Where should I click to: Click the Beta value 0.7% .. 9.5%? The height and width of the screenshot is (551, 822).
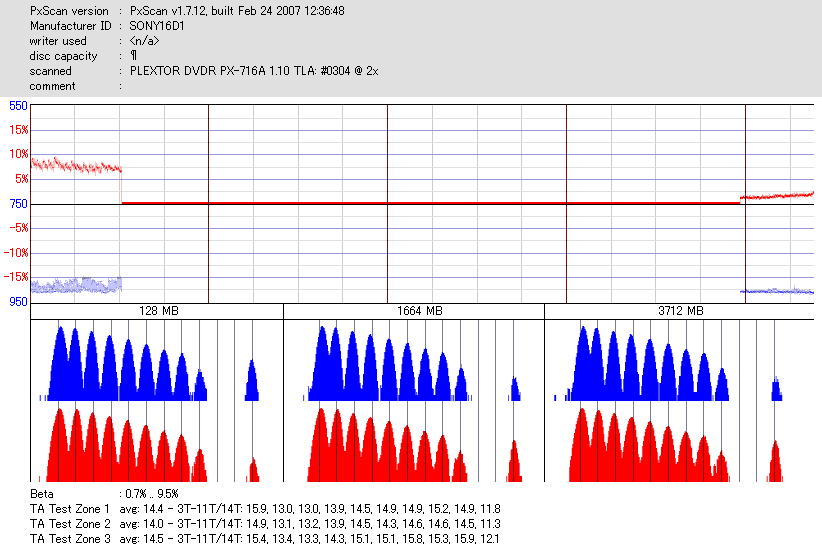point(152,494)
